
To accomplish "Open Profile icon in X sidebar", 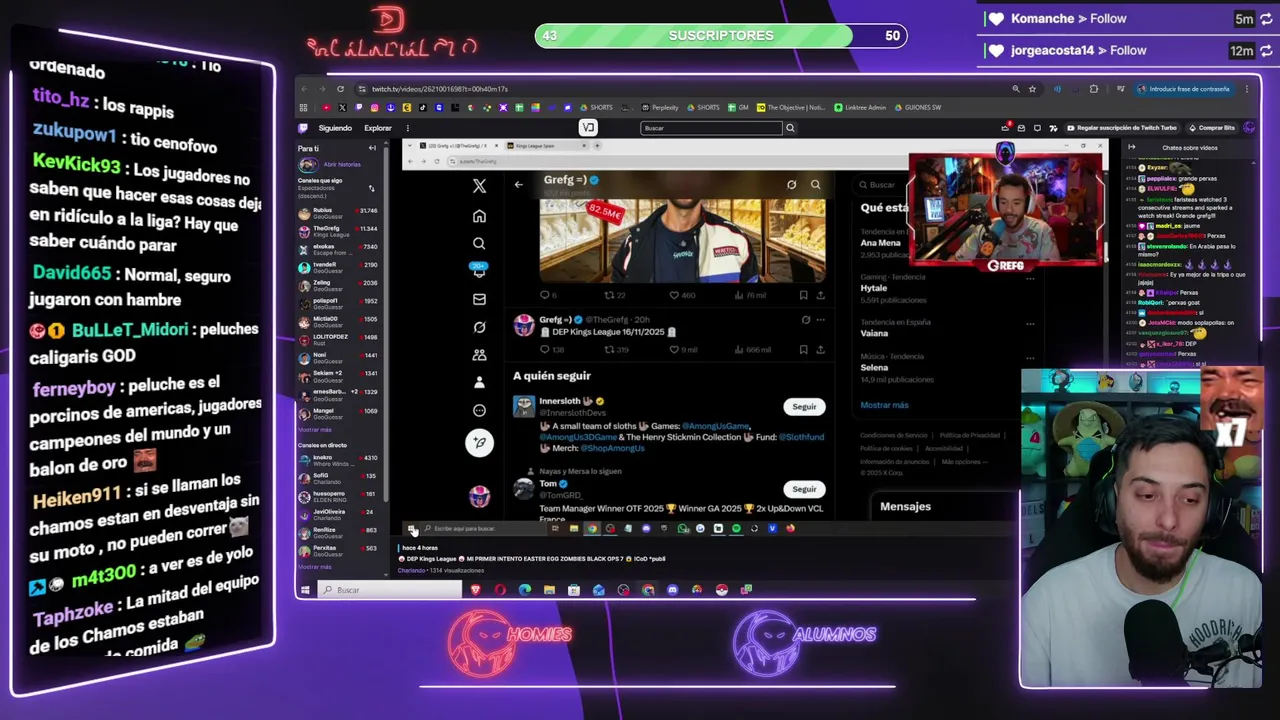I will (479, 382).
